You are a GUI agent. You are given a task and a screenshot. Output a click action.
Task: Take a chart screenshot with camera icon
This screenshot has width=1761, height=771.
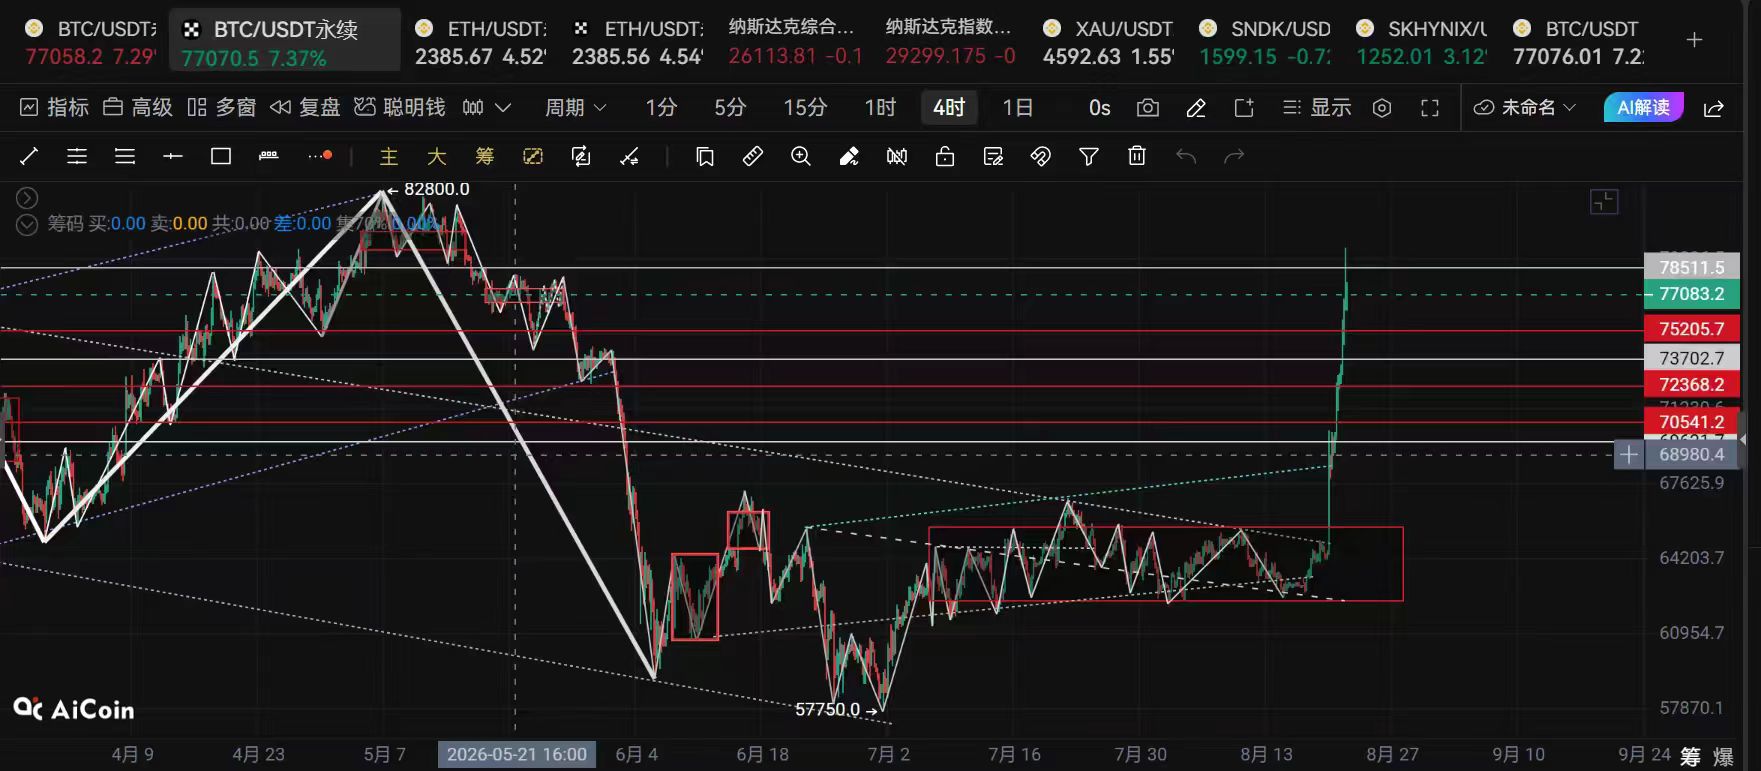click(x=1148, y=107)
